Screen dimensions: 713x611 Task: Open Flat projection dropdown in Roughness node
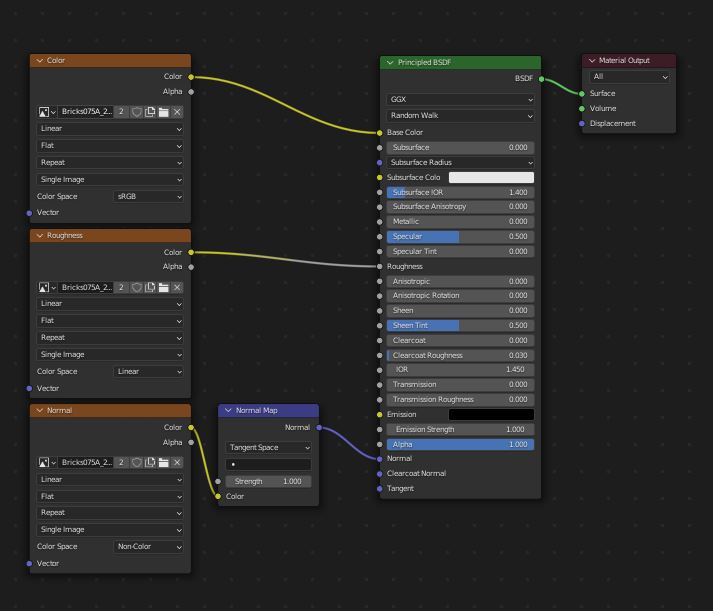pyautogui.click(x=110, y=321)
